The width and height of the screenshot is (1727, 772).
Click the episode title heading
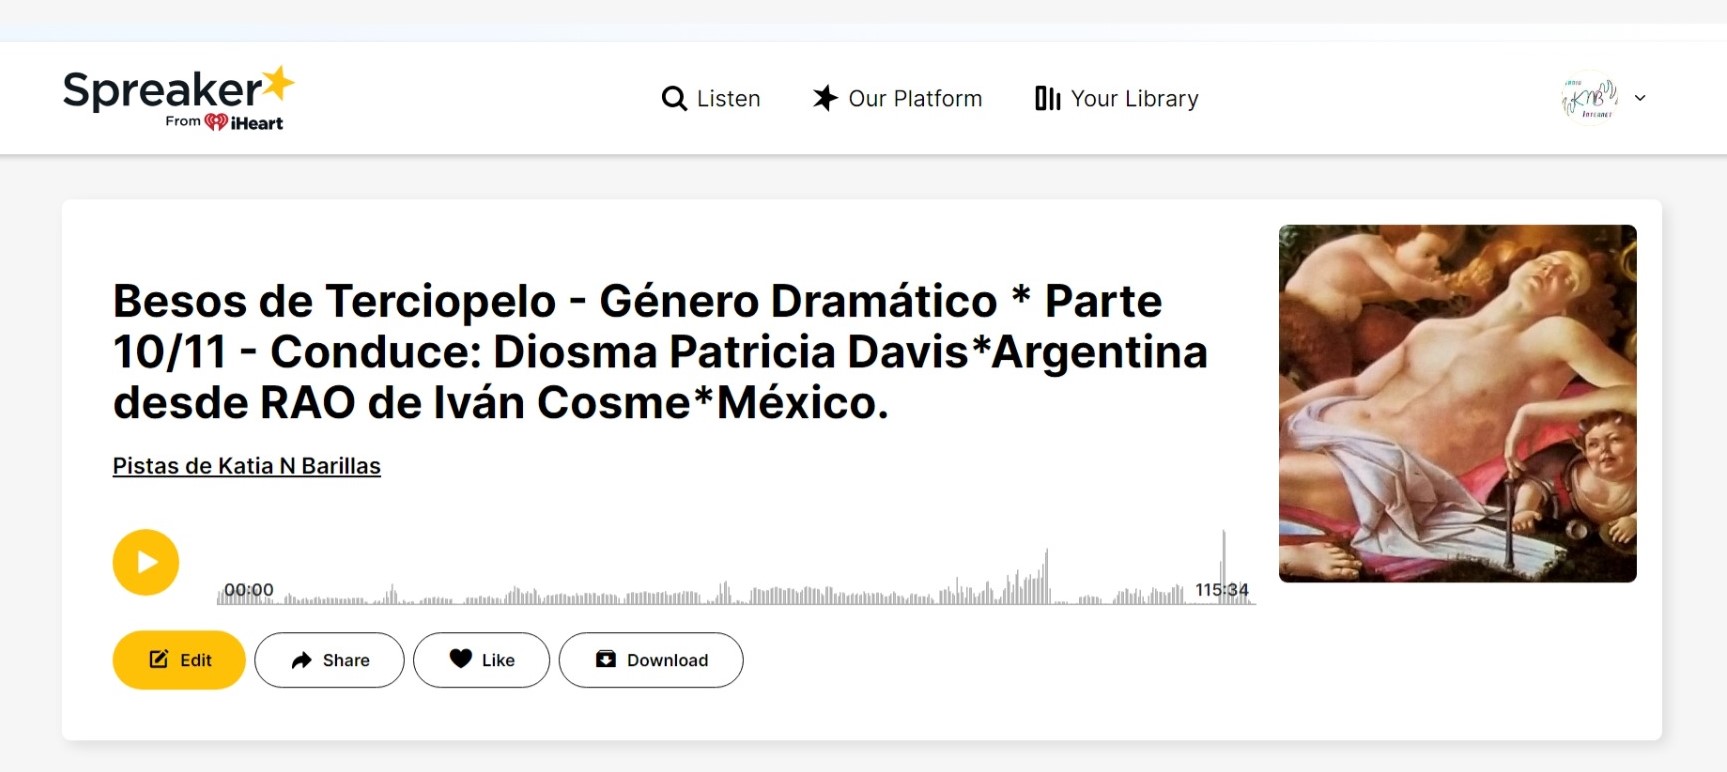click(x=660, y=352)
